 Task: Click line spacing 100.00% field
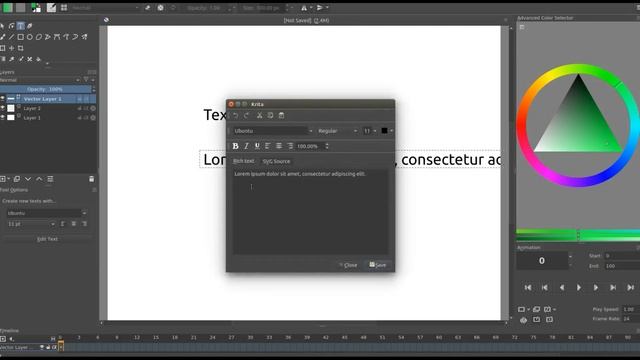(x=310, y=146)
